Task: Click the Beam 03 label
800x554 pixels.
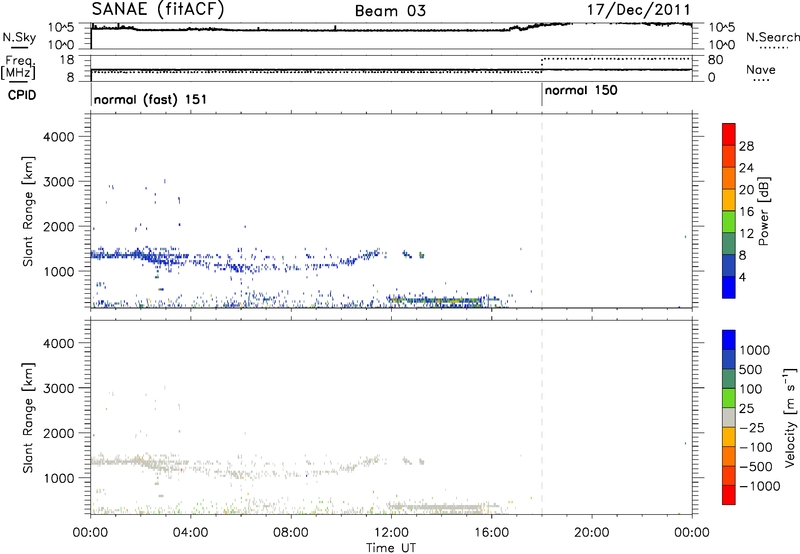Action: click(x=390, y=11)
